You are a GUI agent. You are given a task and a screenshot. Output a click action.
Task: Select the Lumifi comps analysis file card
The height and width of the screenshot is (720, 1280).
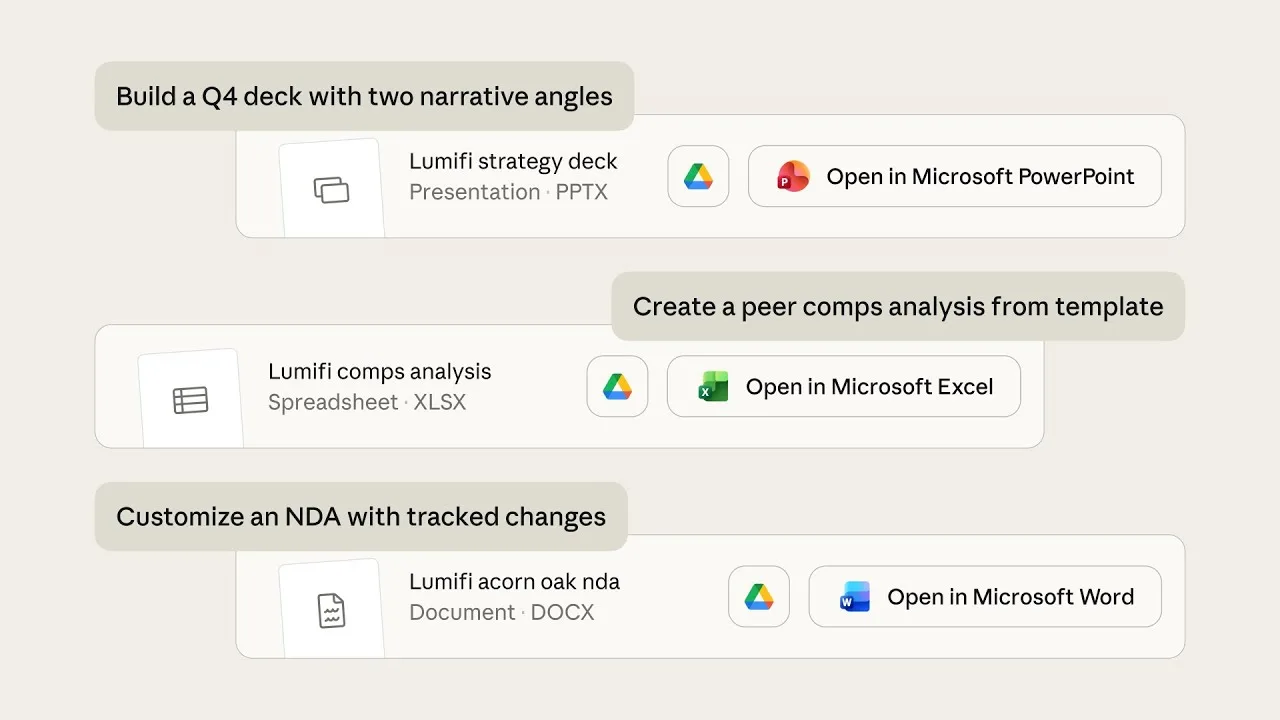point(568,386)
